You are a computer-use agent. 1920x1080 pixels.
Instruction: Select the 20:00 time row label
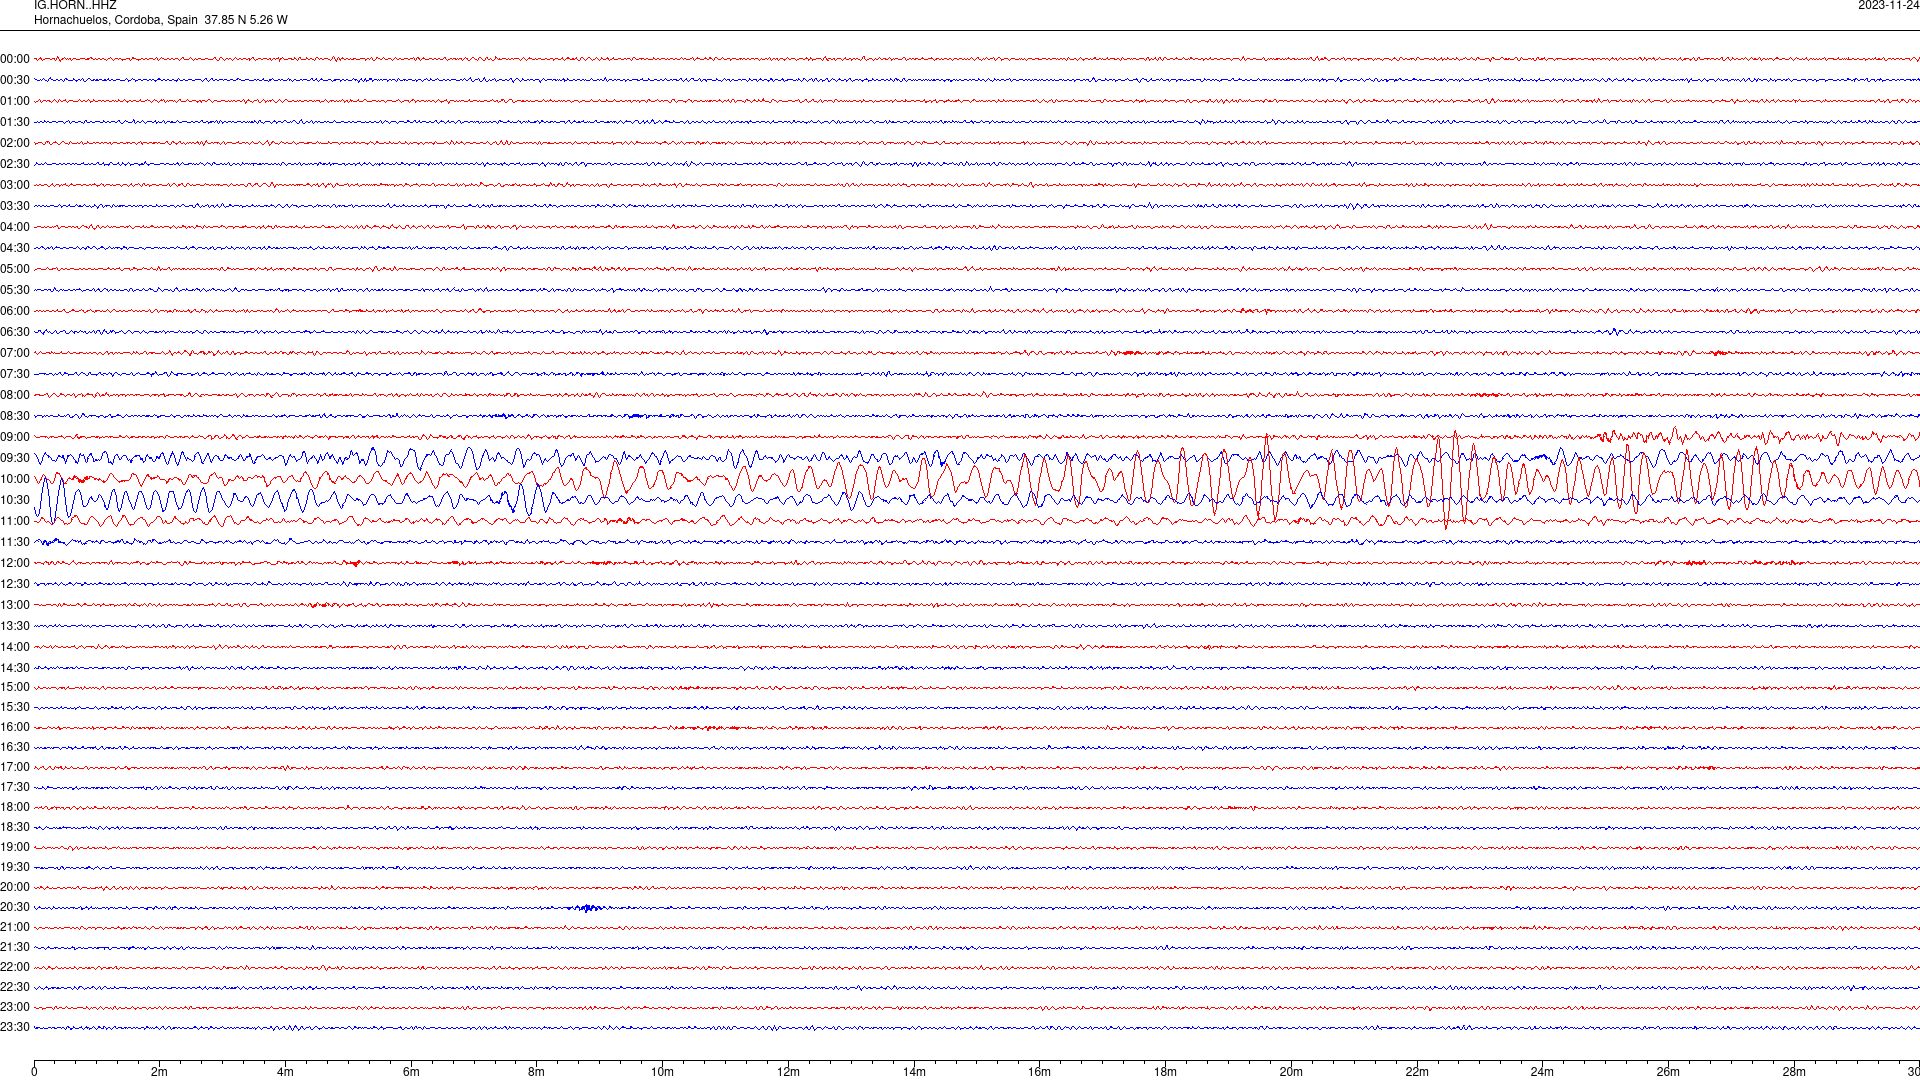point(15,887)
